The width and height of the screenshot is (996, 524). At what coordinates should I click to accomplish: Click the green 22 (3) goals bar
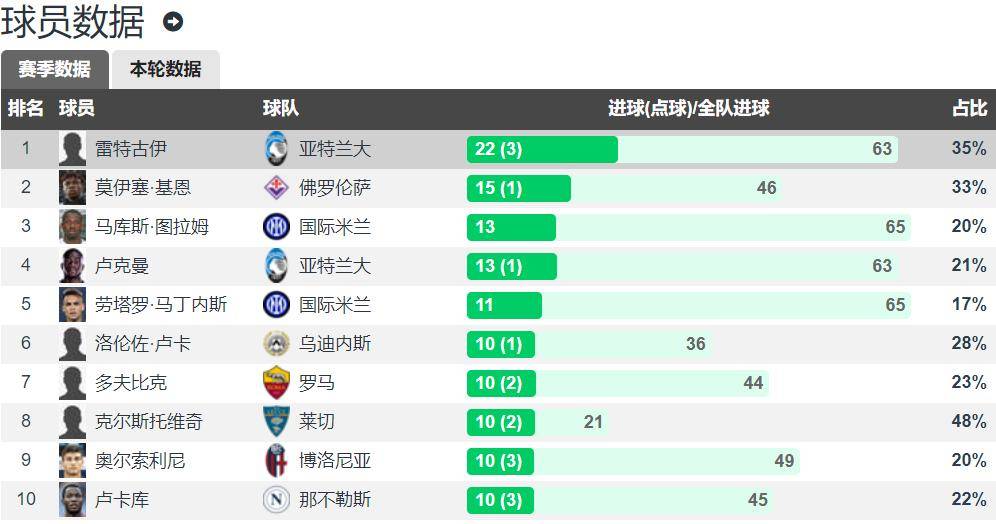coord(542,149)
